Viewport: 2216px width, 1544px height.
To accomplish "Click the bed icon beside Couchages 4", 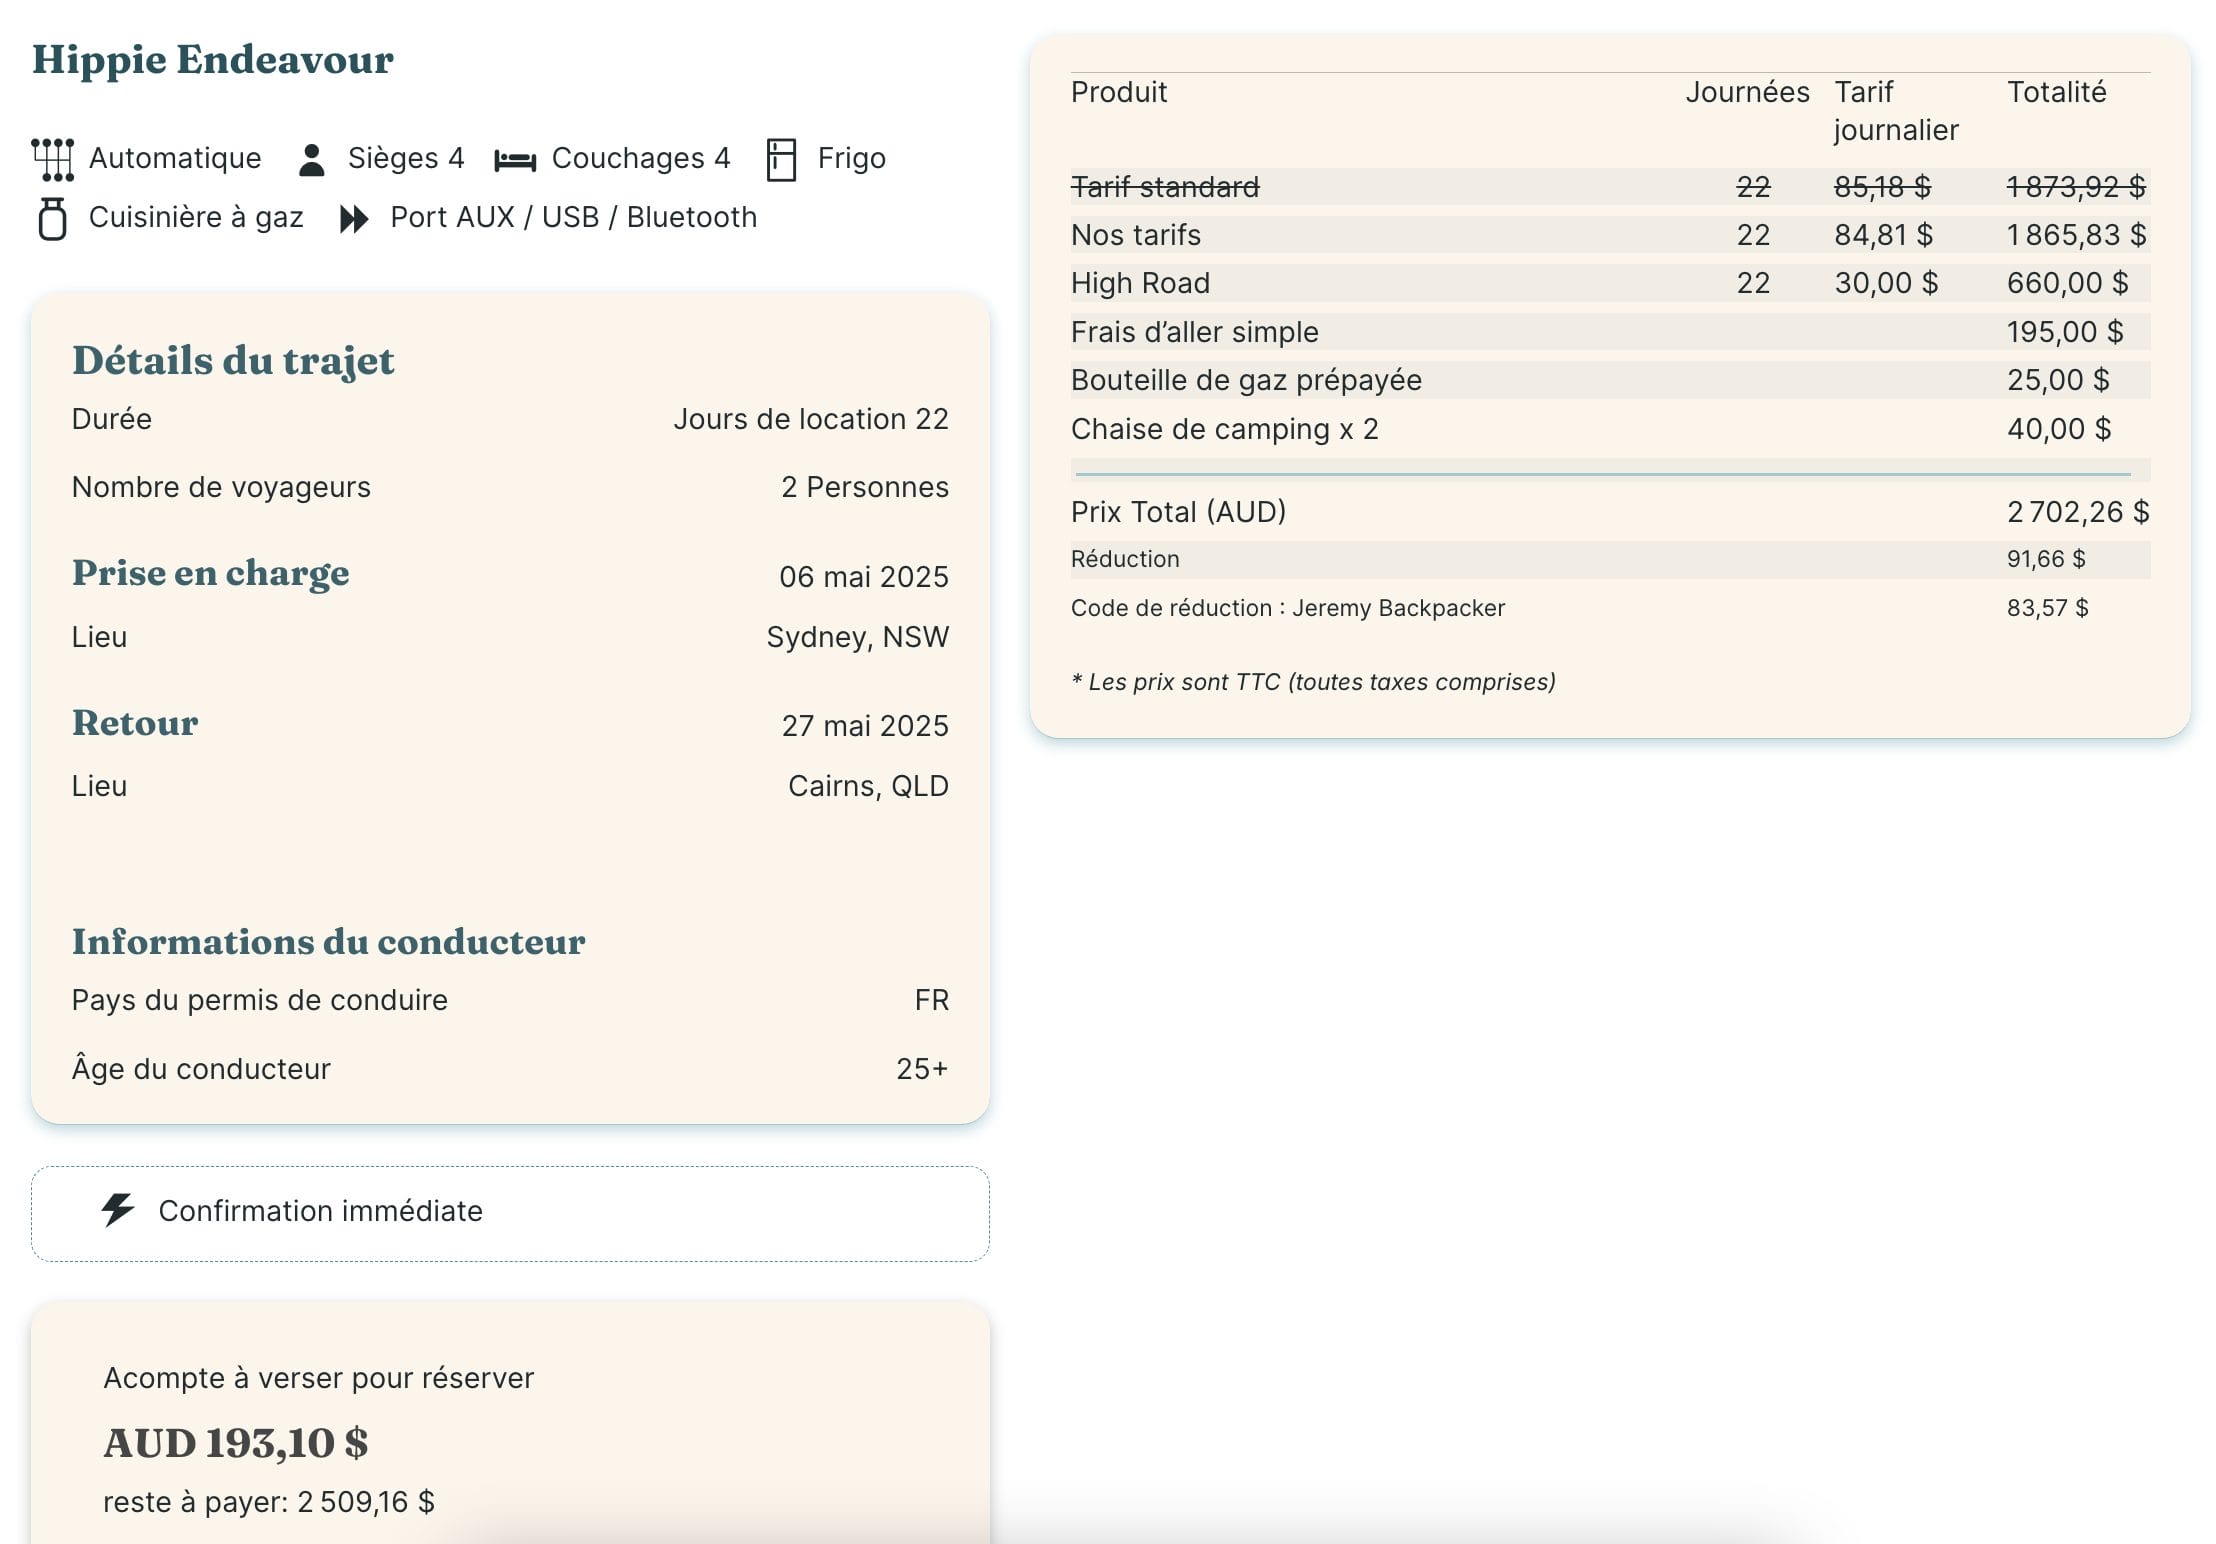I will tap(515, 160).
